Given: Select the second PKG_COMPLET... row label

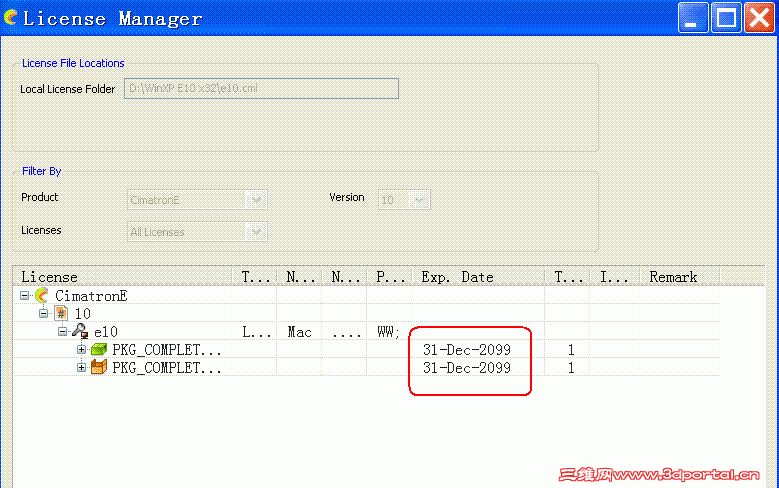Looking at the screenshot, I should click(x=167, y=367).
